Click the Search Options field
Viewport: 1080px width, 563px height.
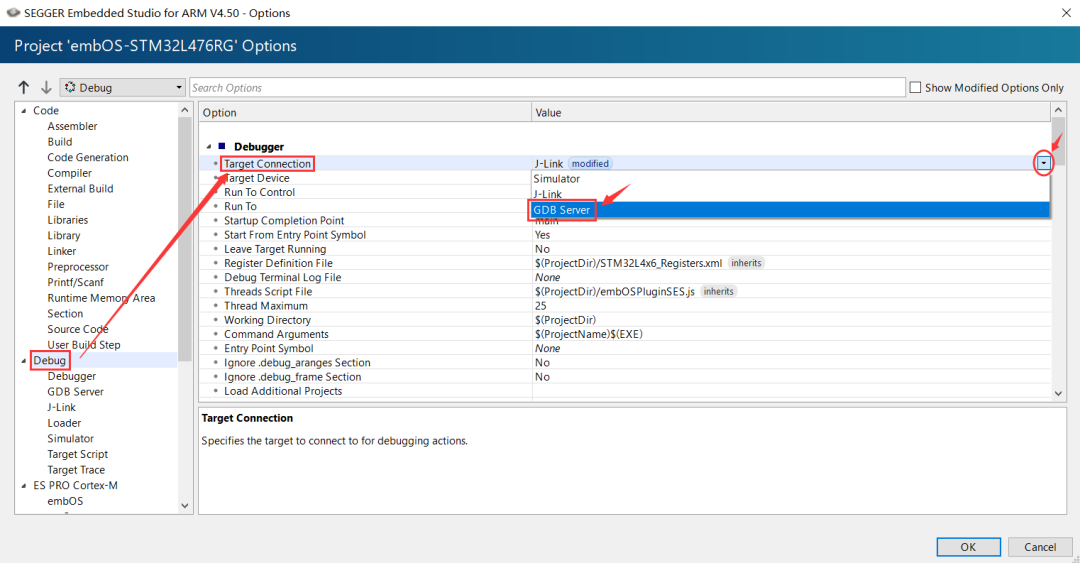[547, 88]
